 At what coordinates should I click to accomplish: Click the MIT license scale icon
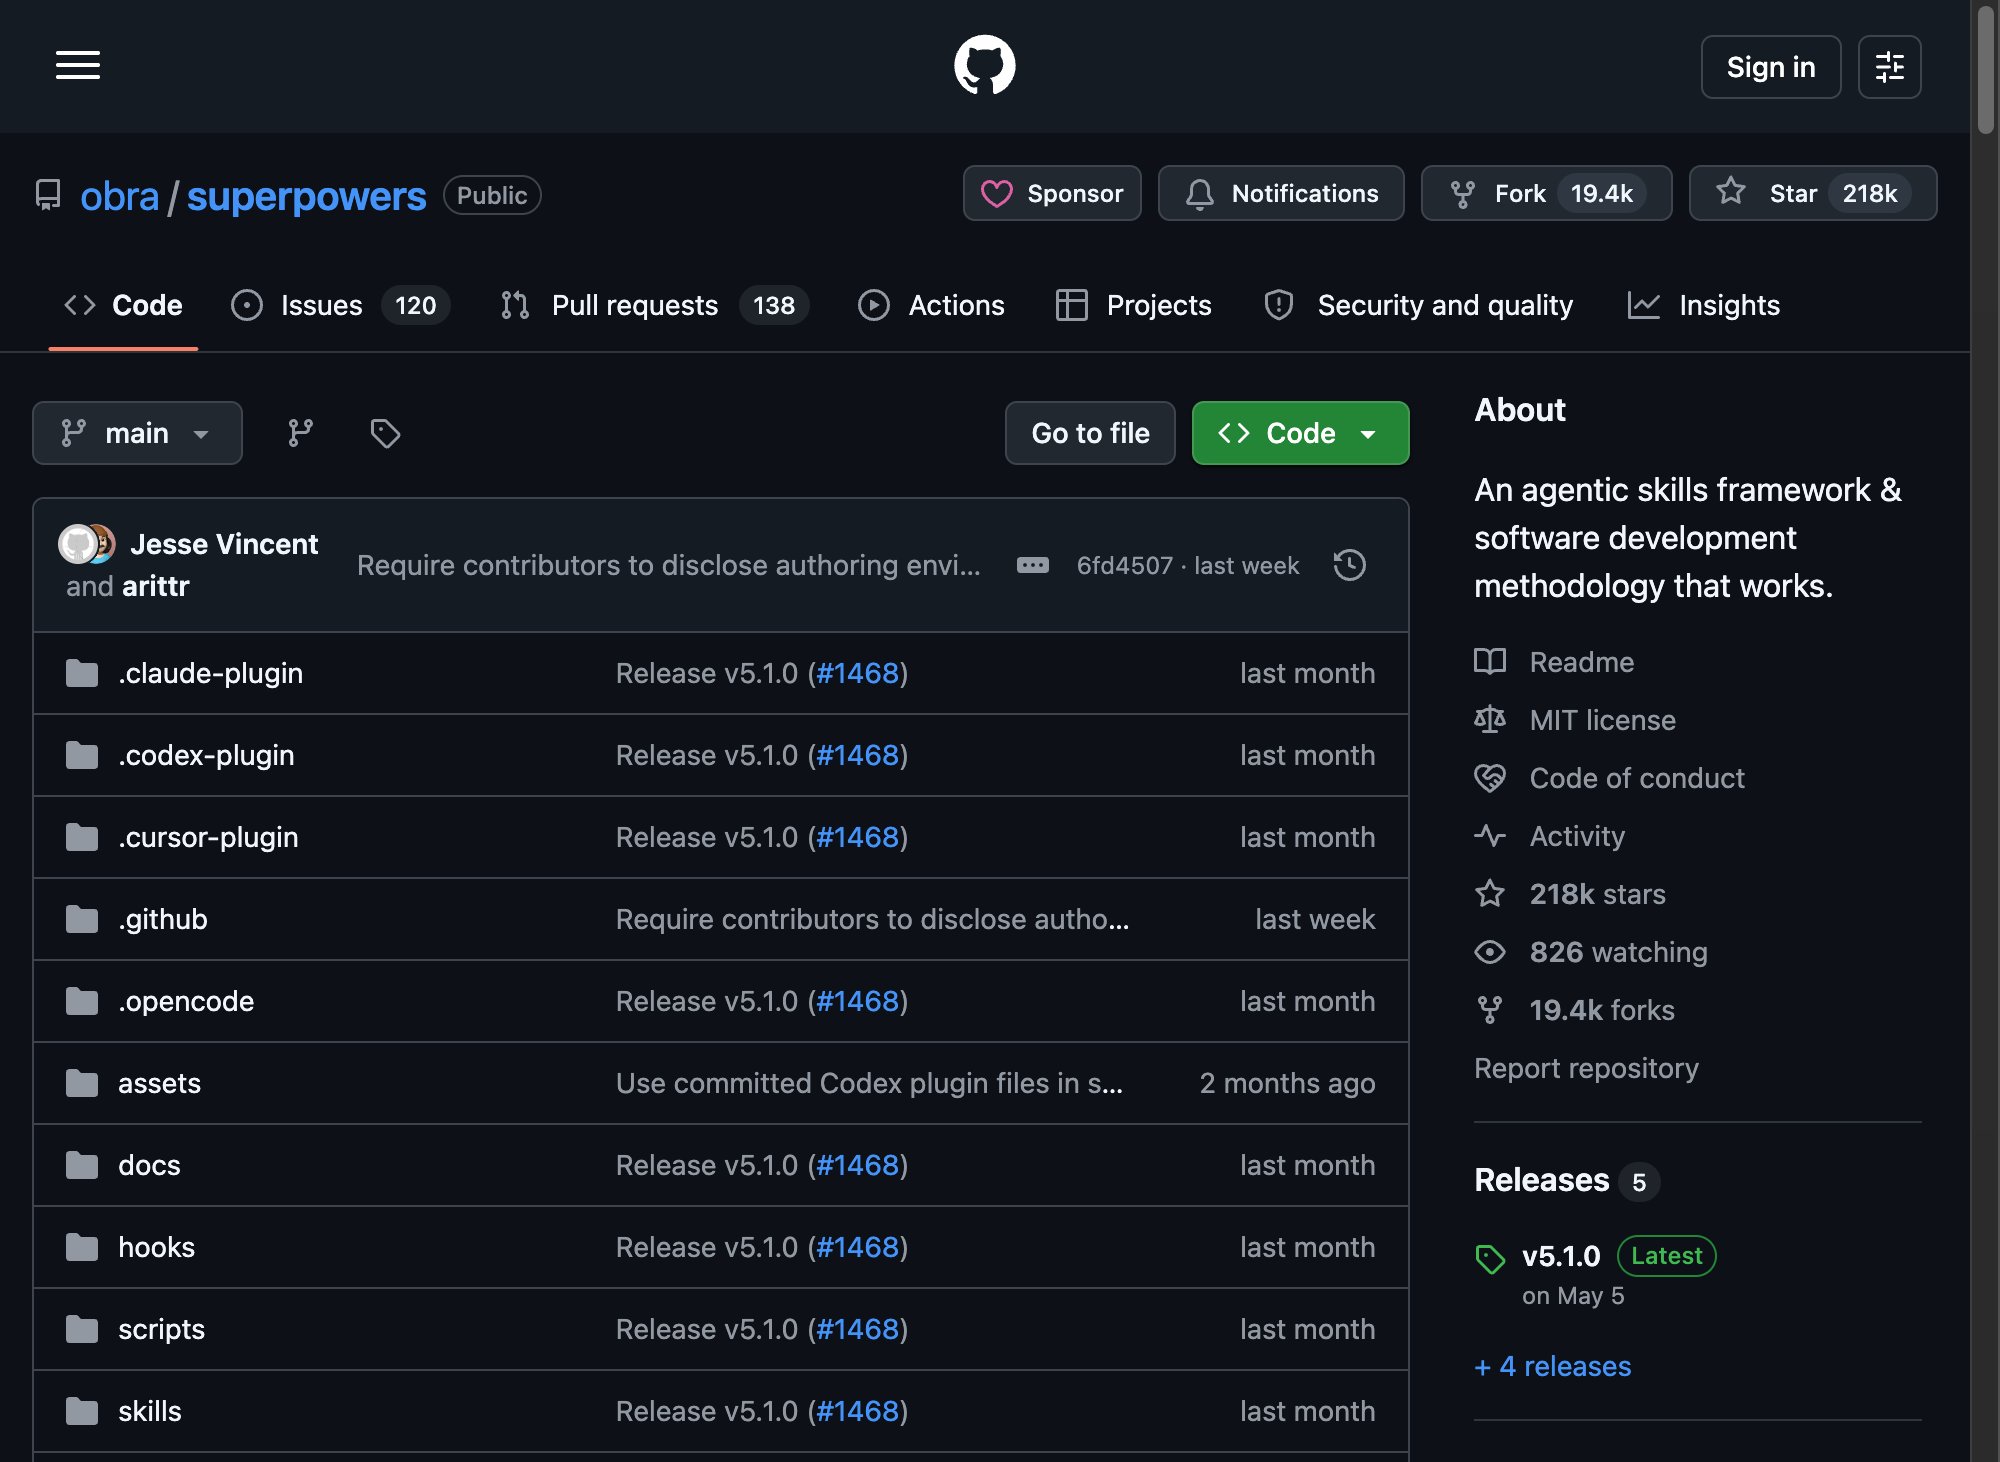coord(1490,720)
